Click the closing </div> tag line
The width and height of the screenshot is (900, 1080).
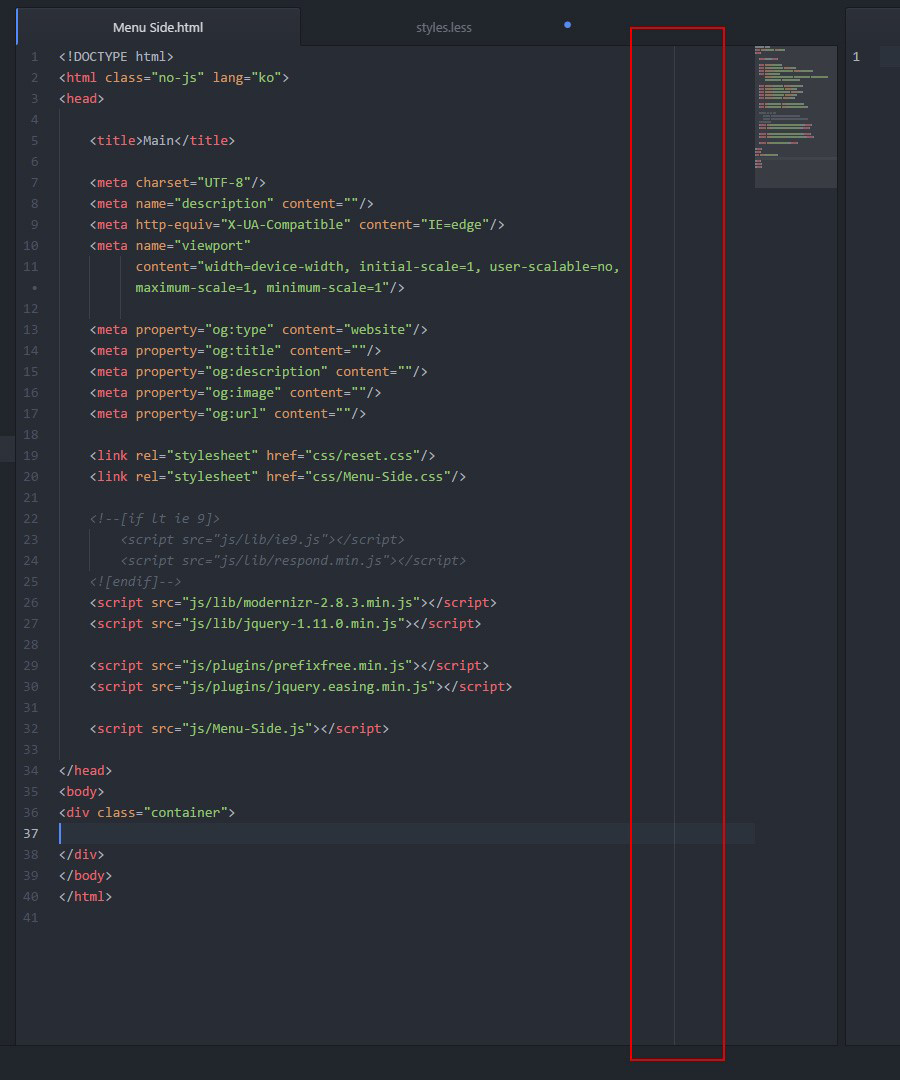click(x=81, y=855)
